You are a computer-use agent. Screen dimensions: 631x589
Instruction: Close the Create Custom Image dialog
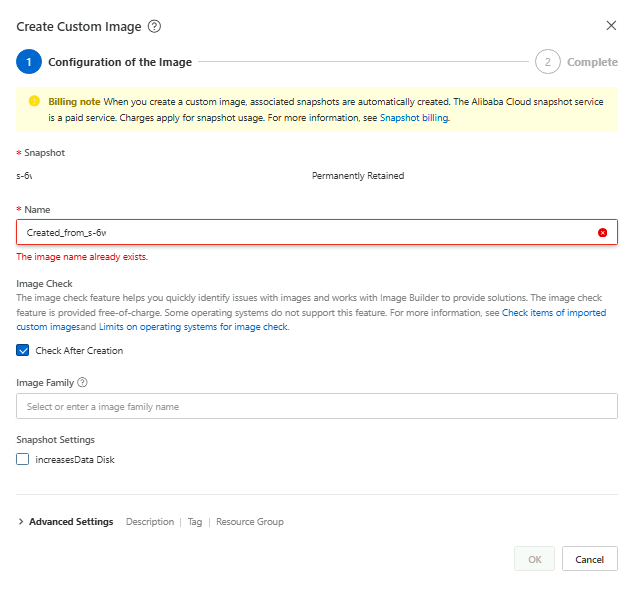(611, 25)
